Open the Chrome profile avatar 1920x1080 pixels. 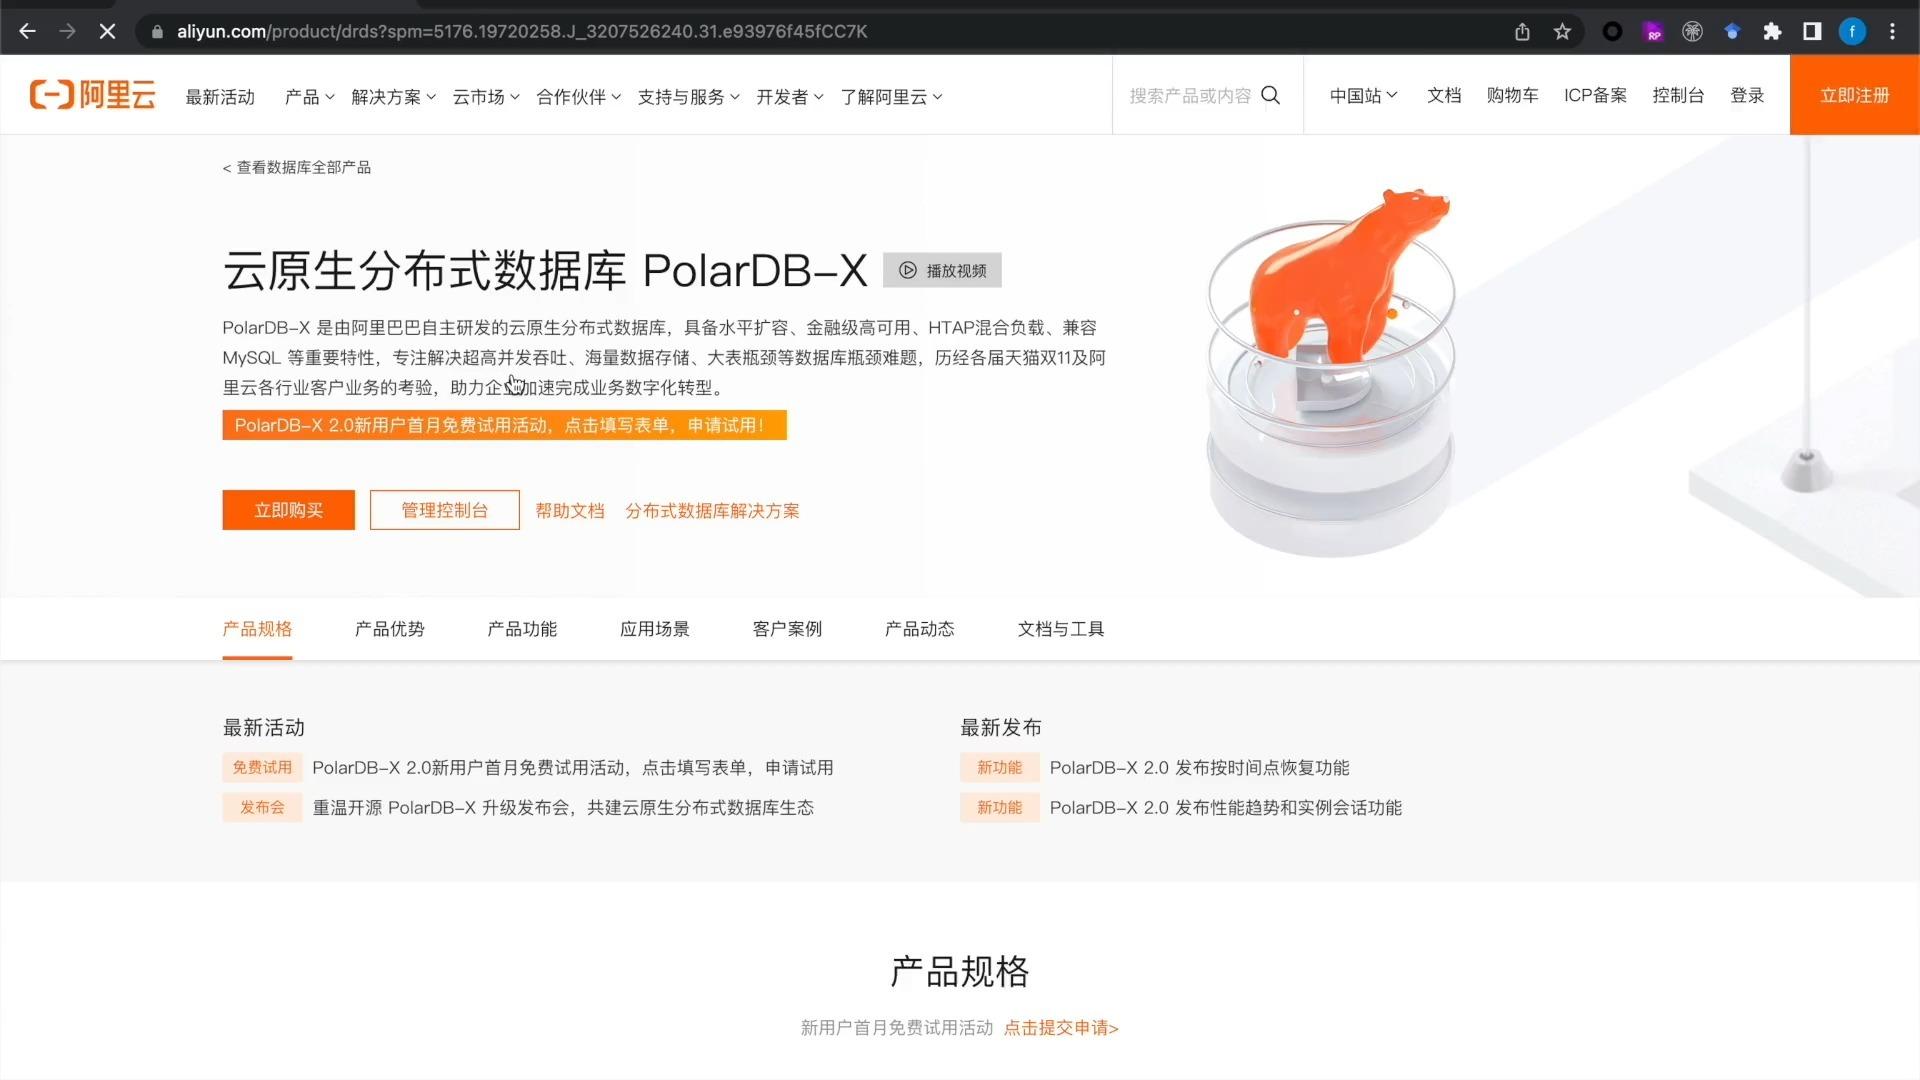pos(1852,32)
